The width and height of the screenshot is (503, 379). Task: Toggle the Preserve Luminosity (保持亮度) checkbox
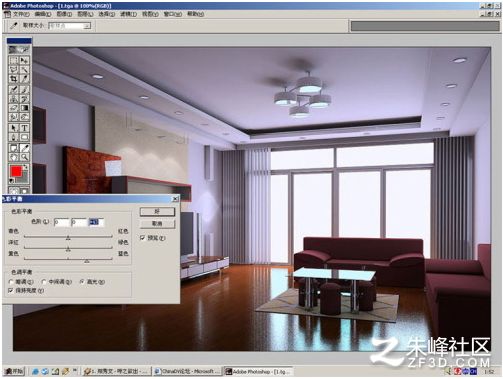click(x=26, y=291)
